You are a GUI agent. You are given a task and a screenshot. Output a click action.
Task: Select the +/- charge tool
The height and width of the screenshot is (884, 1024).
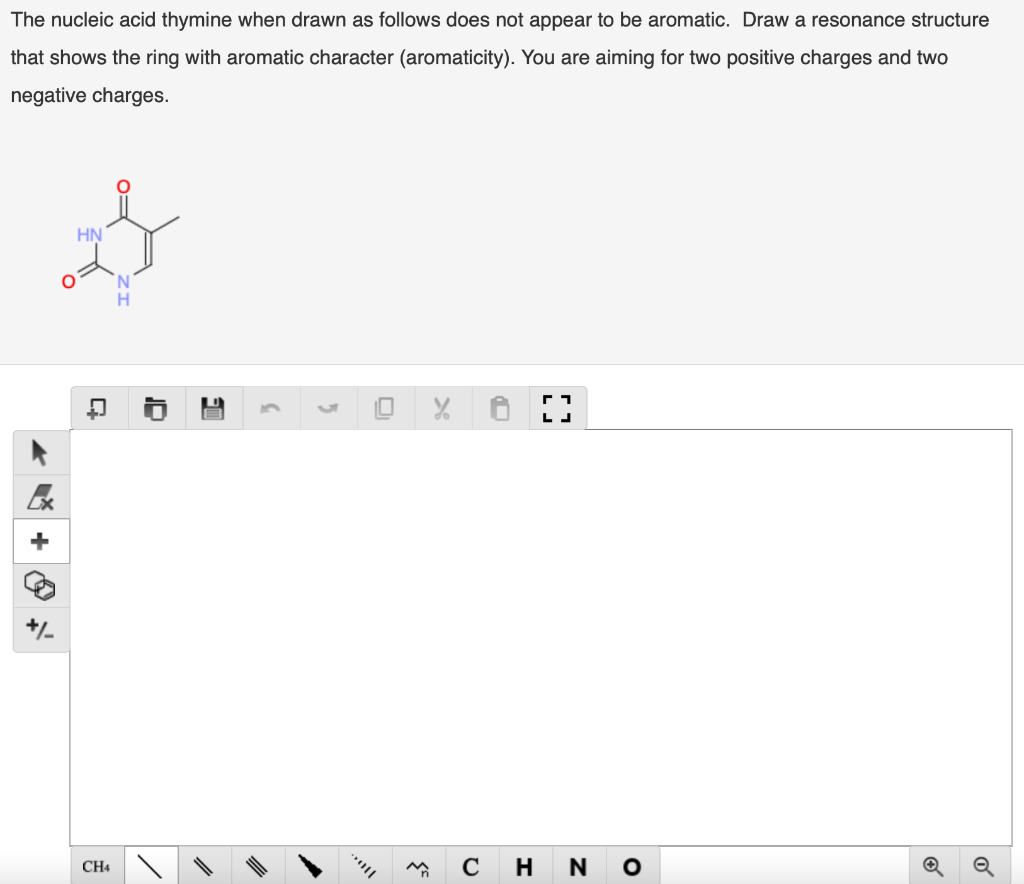tap(40, 630)
